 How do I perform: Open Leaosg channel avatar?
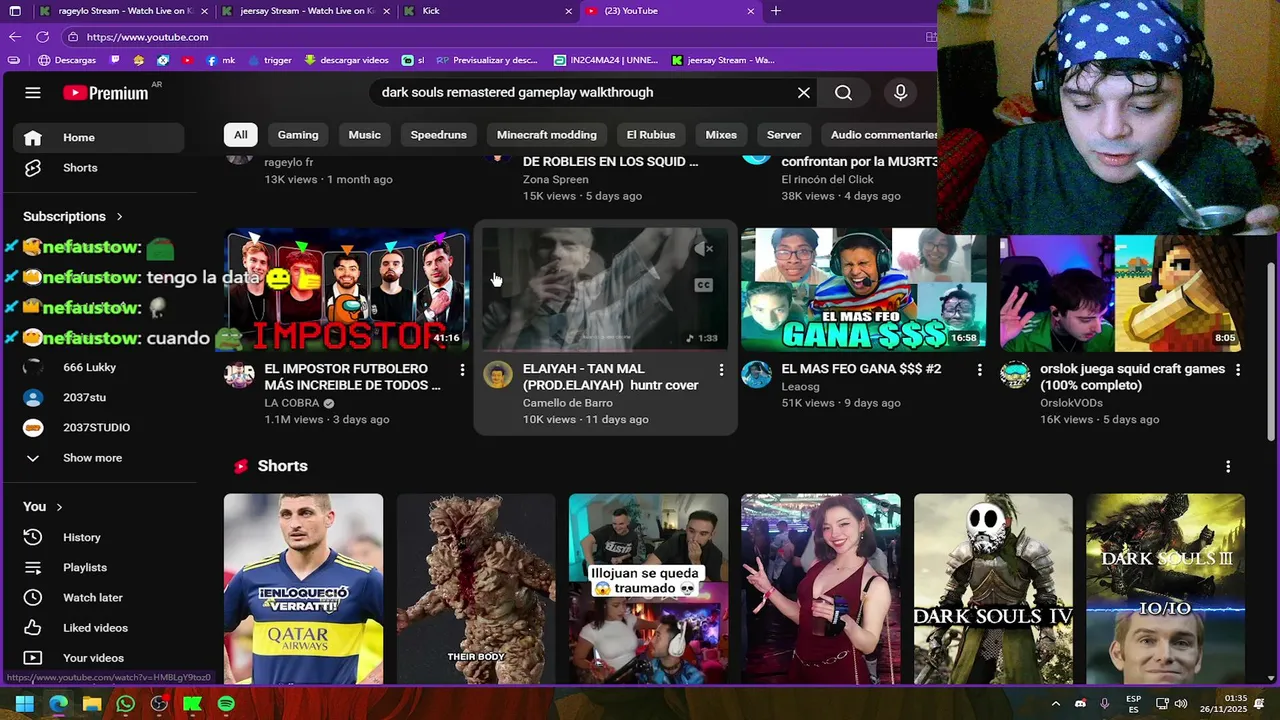pos(756,375)
